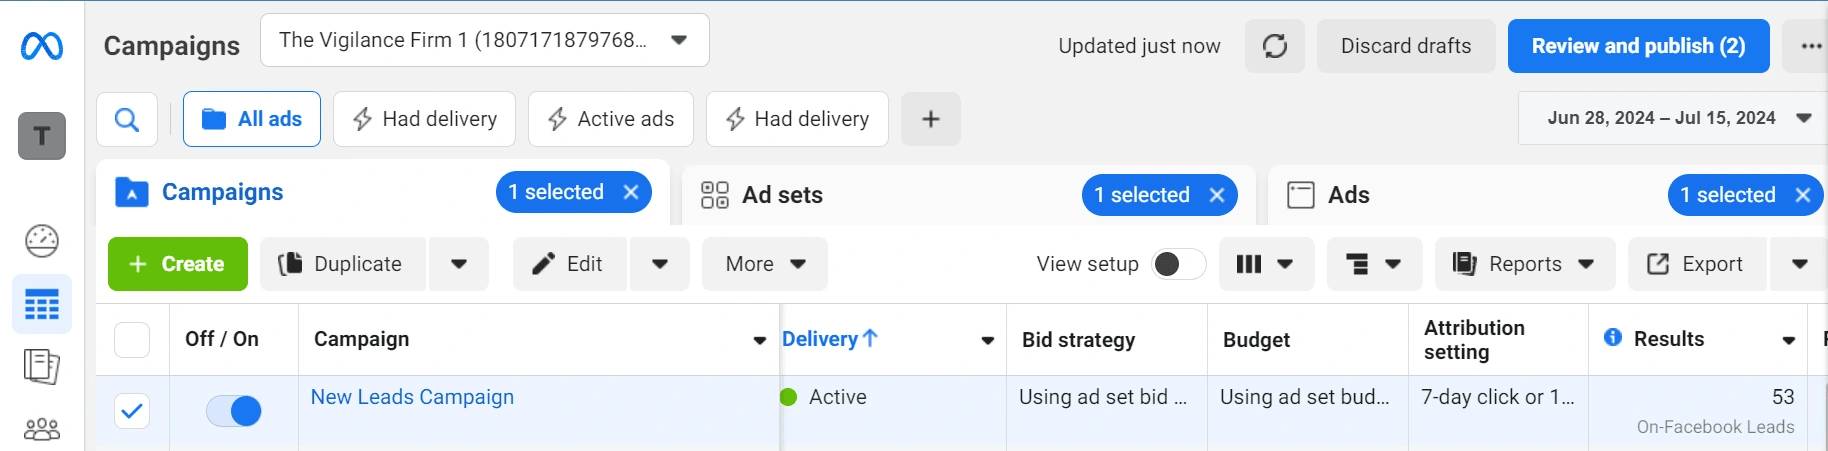1828x451 pixels.
Task: Open the Audiences people icon in sidebar
Action: (42, 429)
